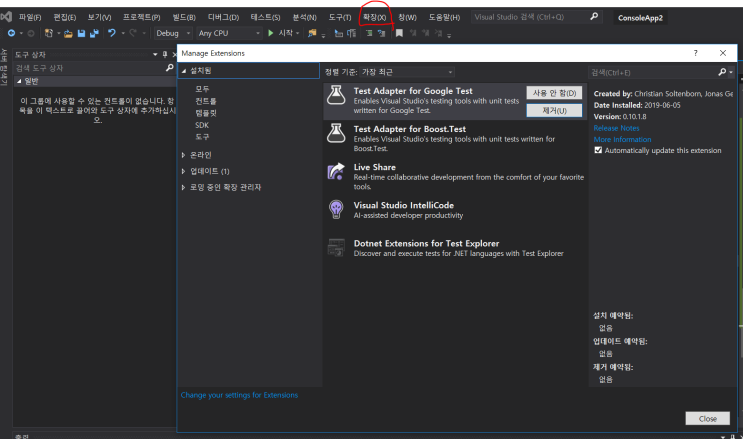Select the SDK category
Screen dimensions: 743x439
[x=202, y=125]
